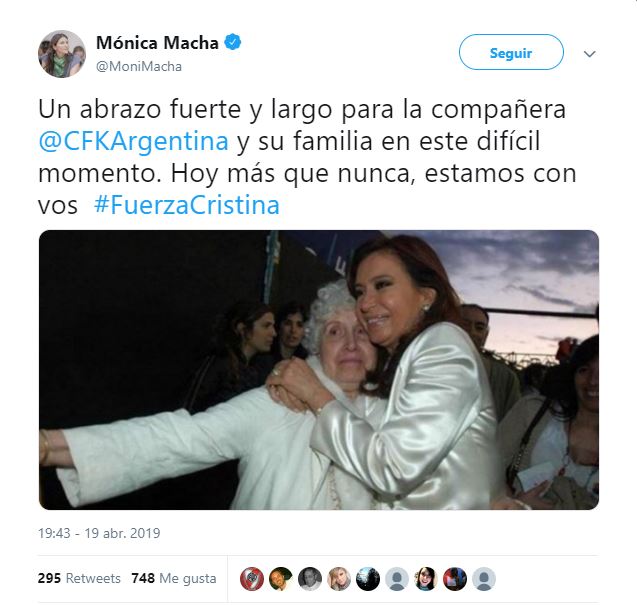This screenshot has width=637, height=605.
Task: Open the red-and-white crest liker avatar
Action: 252,579
